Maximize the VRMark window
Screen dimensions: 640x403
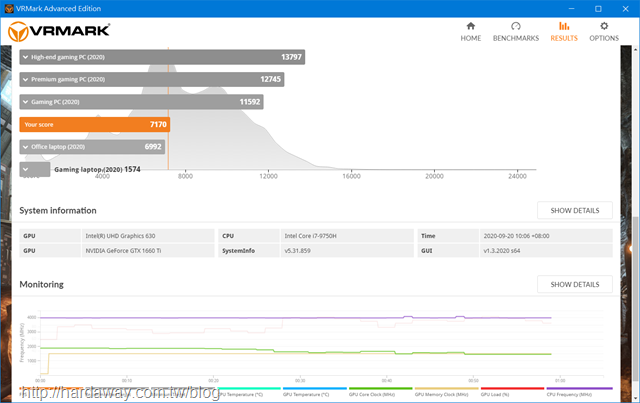point(598,9)
